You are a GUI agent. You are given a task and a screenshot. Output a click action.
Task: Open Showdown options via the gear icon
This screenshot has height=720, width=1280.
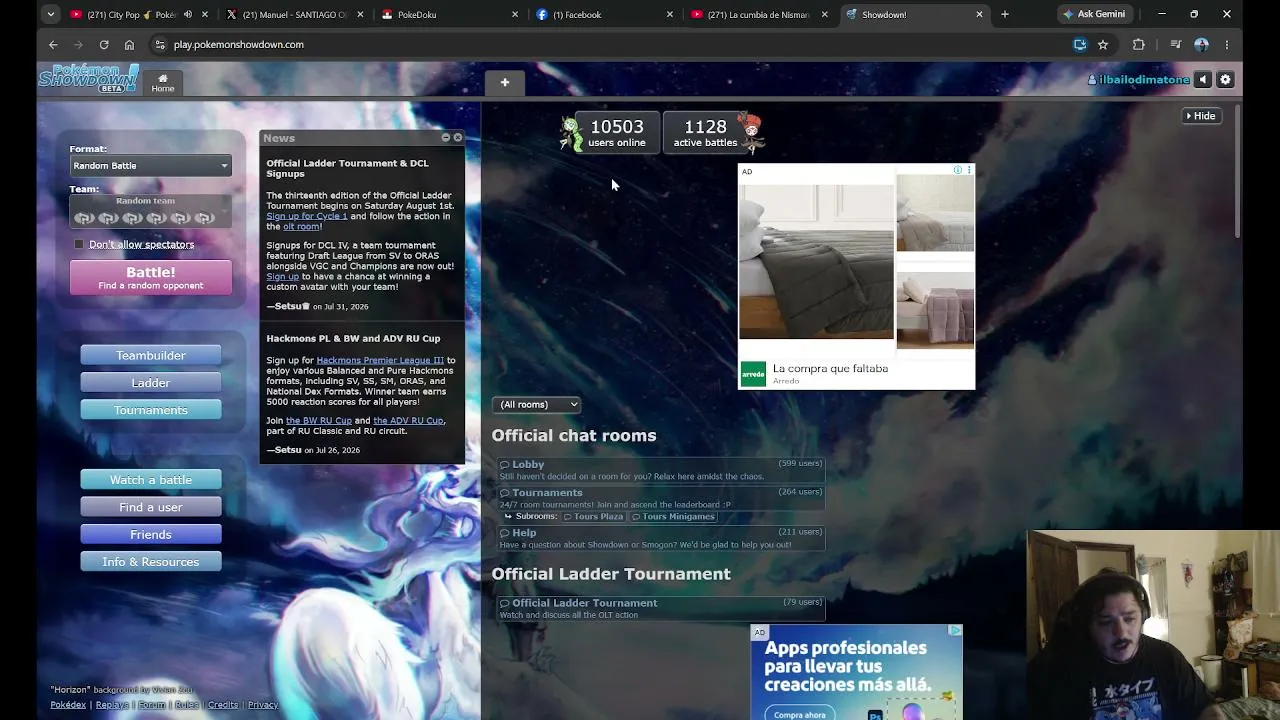[1225, 80]
